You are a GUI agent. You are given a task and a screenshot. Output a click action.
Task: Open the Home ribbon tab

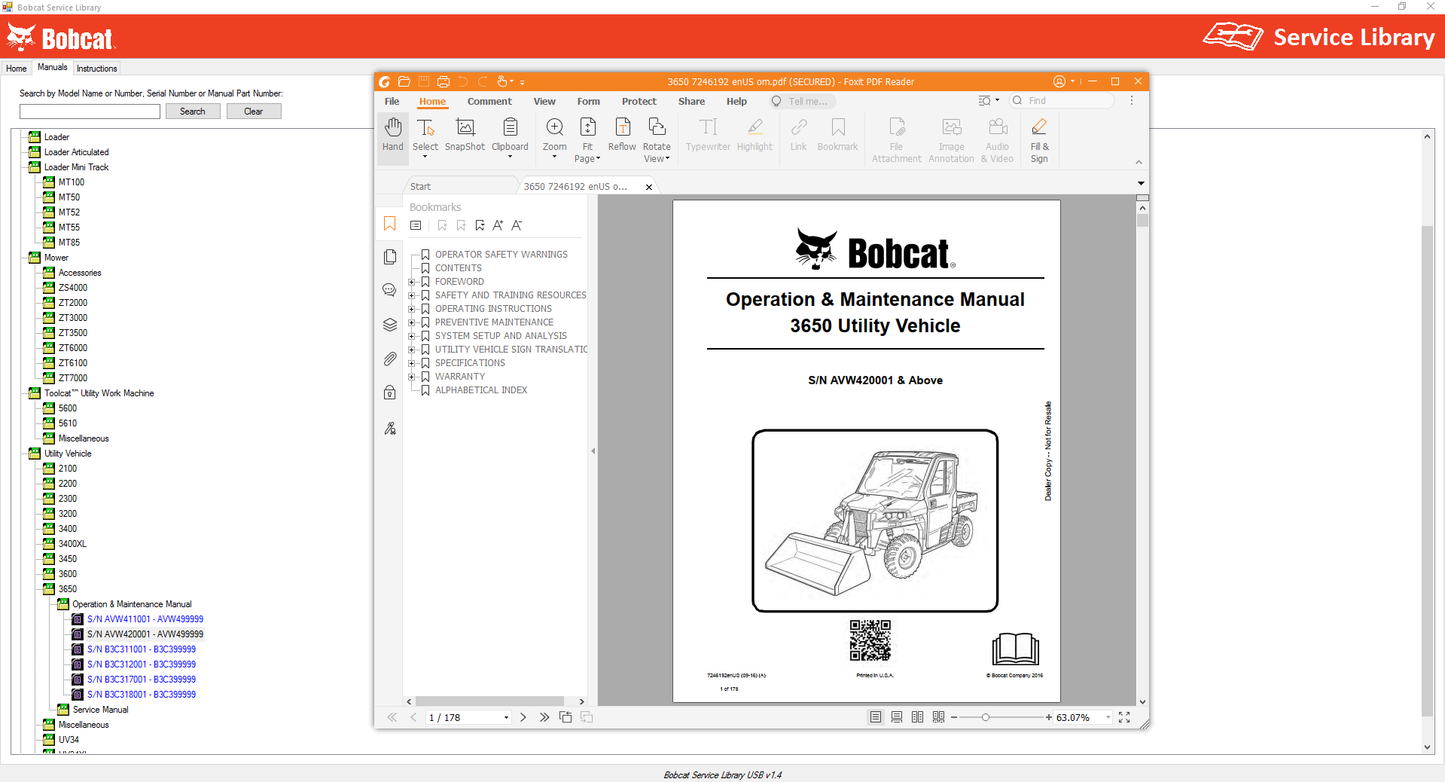(x=432, y=101)
